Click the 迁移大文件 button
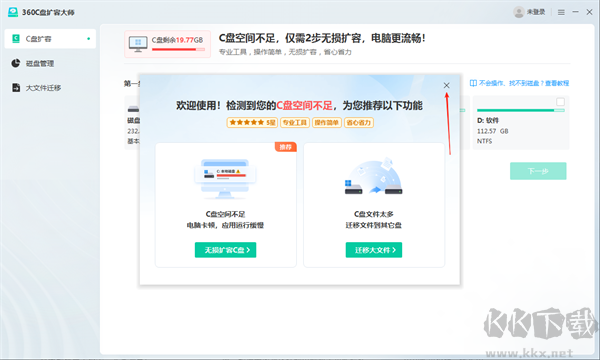600x360 pixels. [x=374, y=250]
